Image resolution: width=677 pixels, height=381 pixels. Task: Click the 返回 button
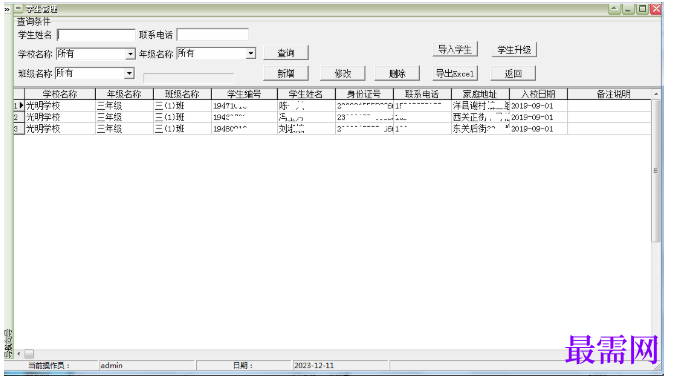pos(513,73)
